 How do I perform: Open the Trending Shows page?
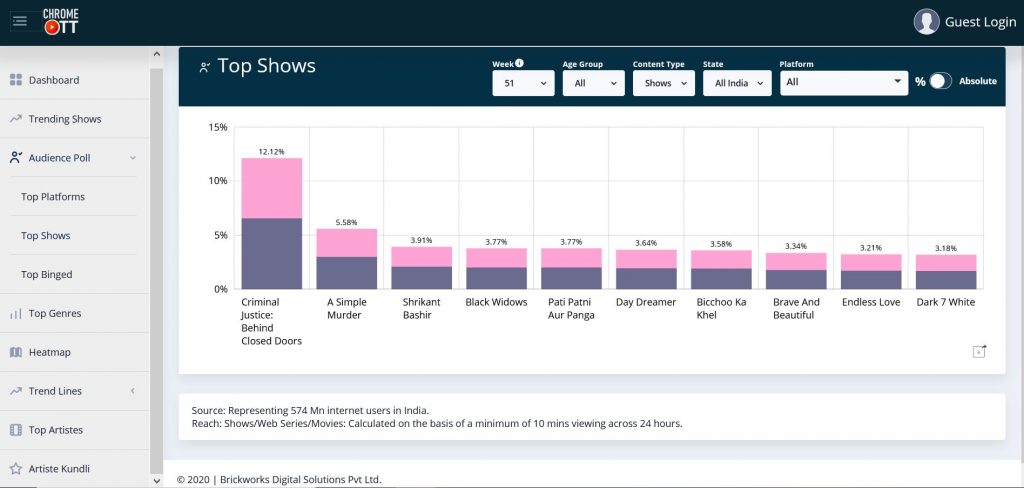(x=65, y=119)
